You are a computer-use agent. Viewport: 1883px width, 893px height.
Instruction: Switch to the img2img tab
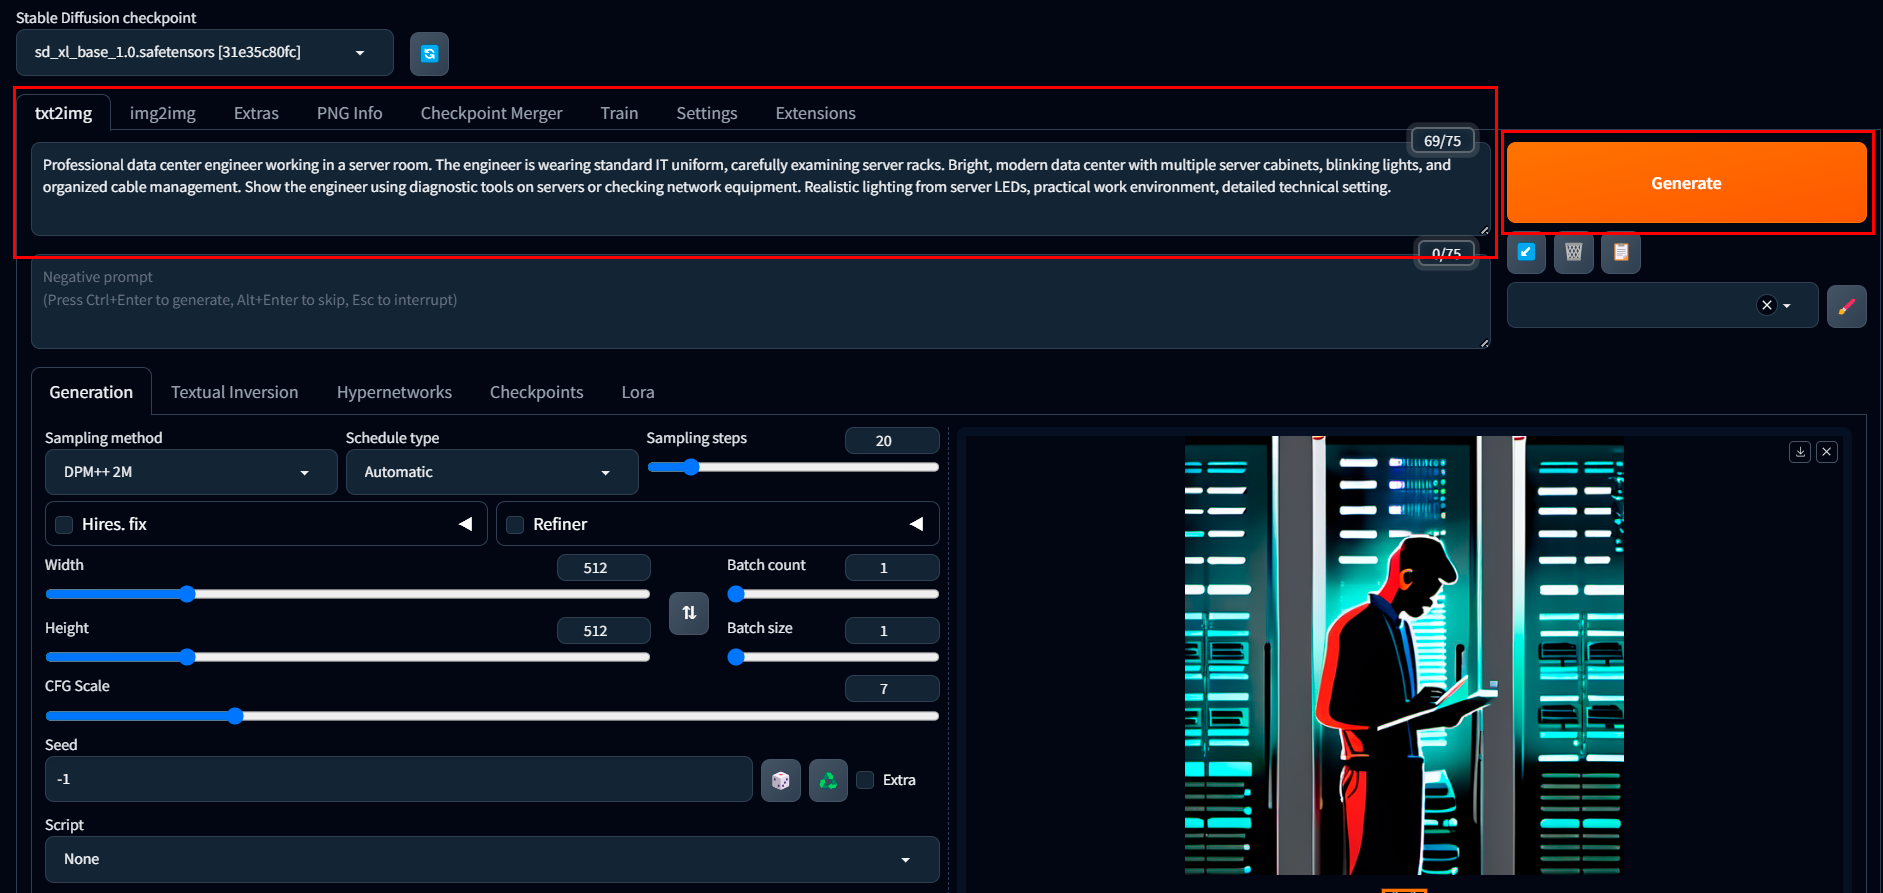[162, 113]
